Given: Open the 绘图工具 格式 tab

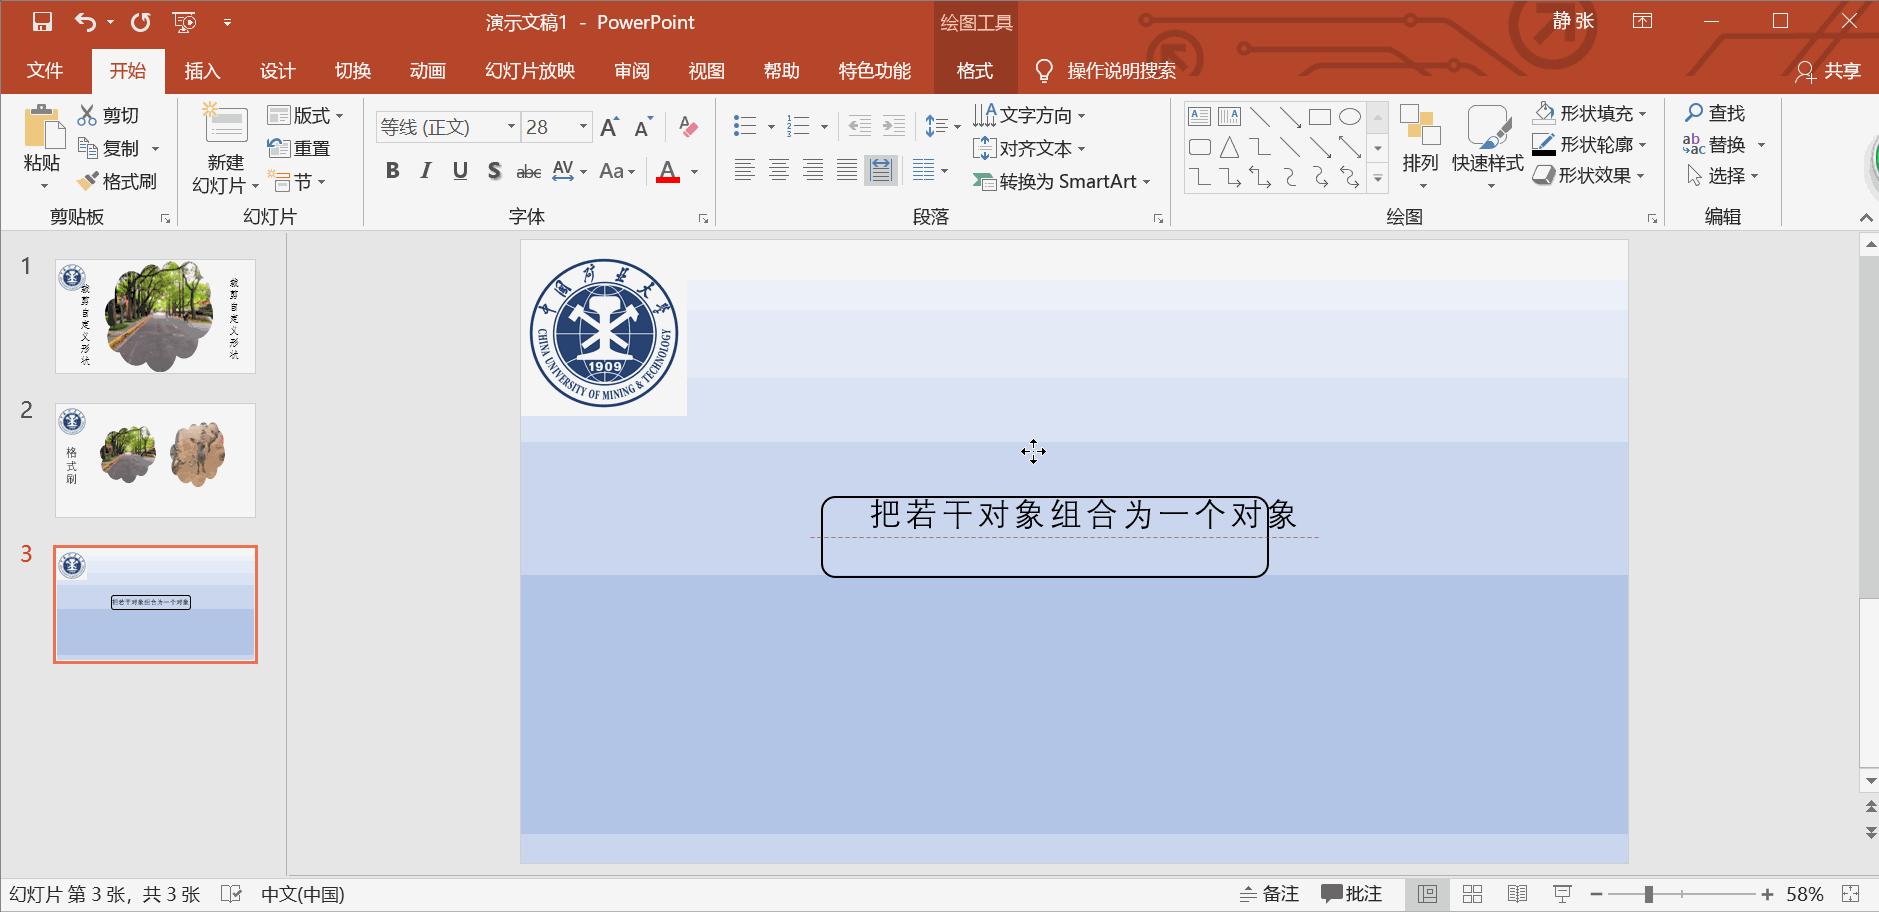Looking at the screenshot, I should point(973,70).
